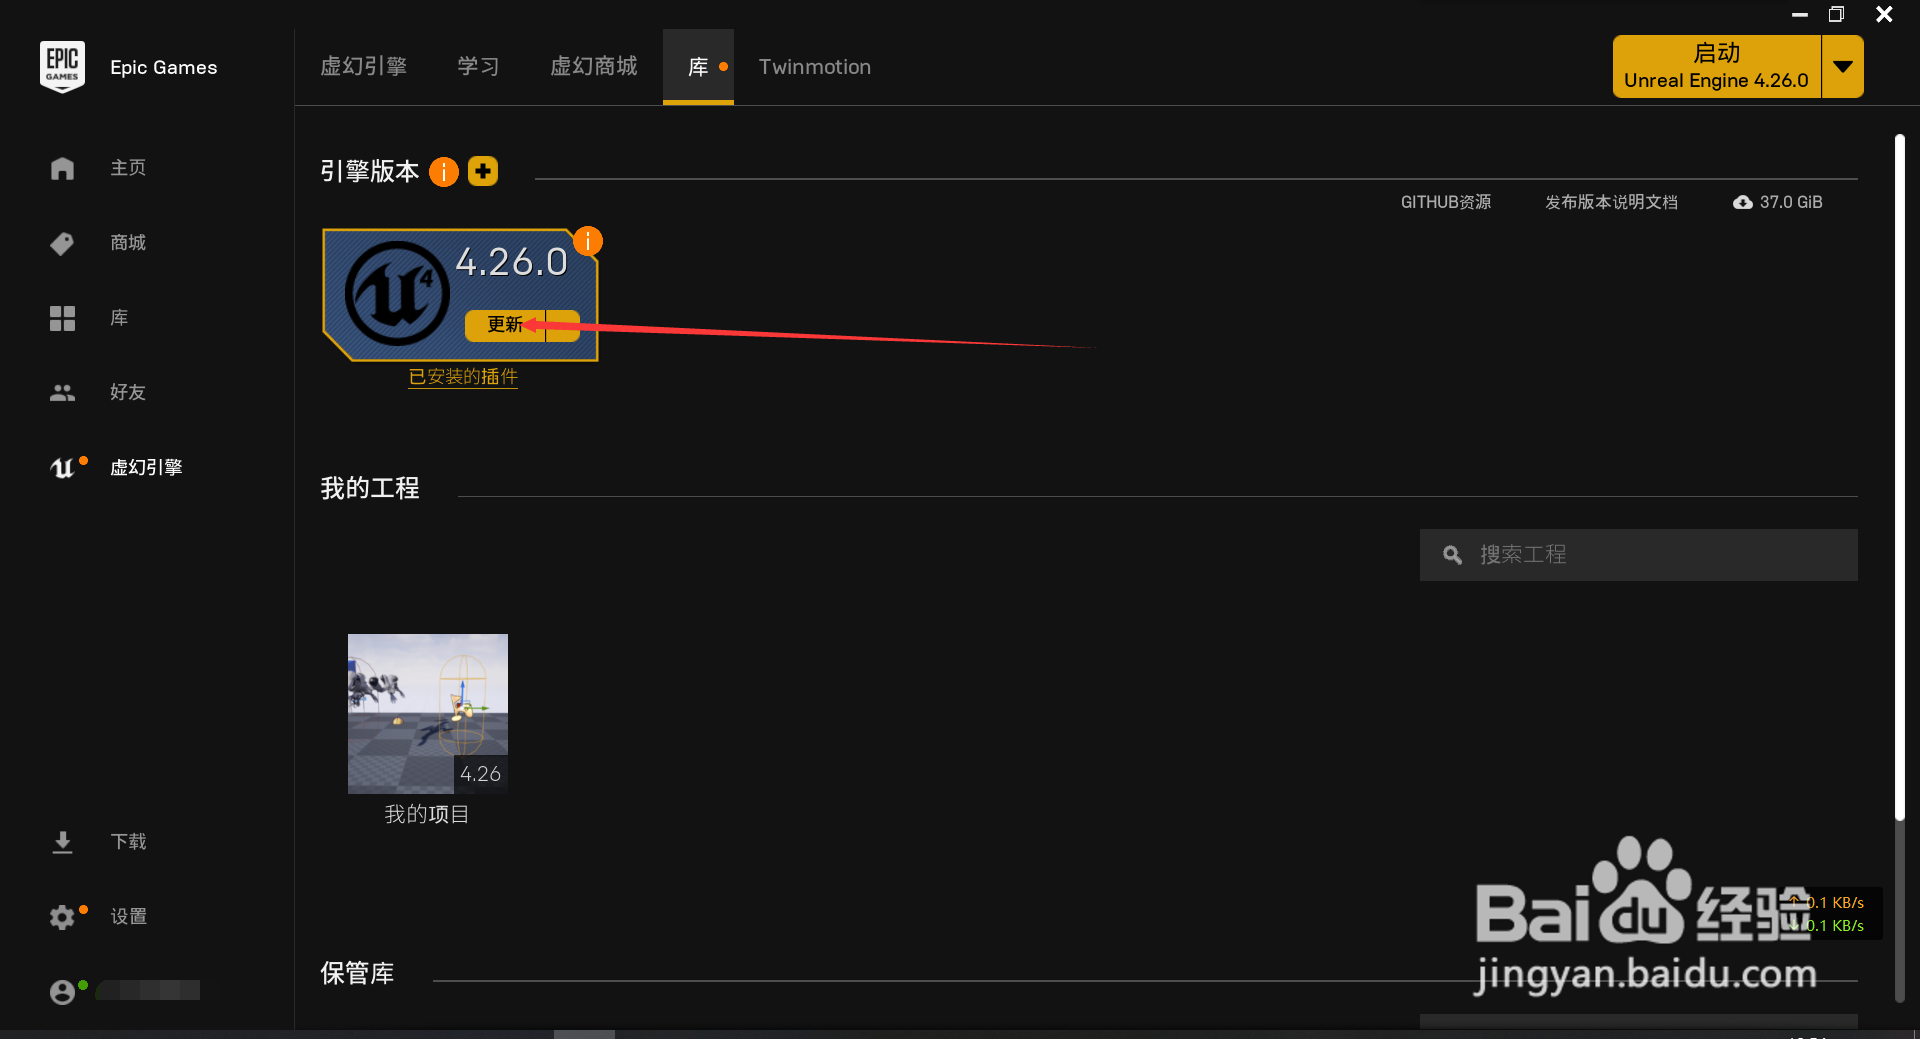The image size is (1920, 1039).
Task: Click the 更新 button on 4.26.0
Action: pos(505,325)
